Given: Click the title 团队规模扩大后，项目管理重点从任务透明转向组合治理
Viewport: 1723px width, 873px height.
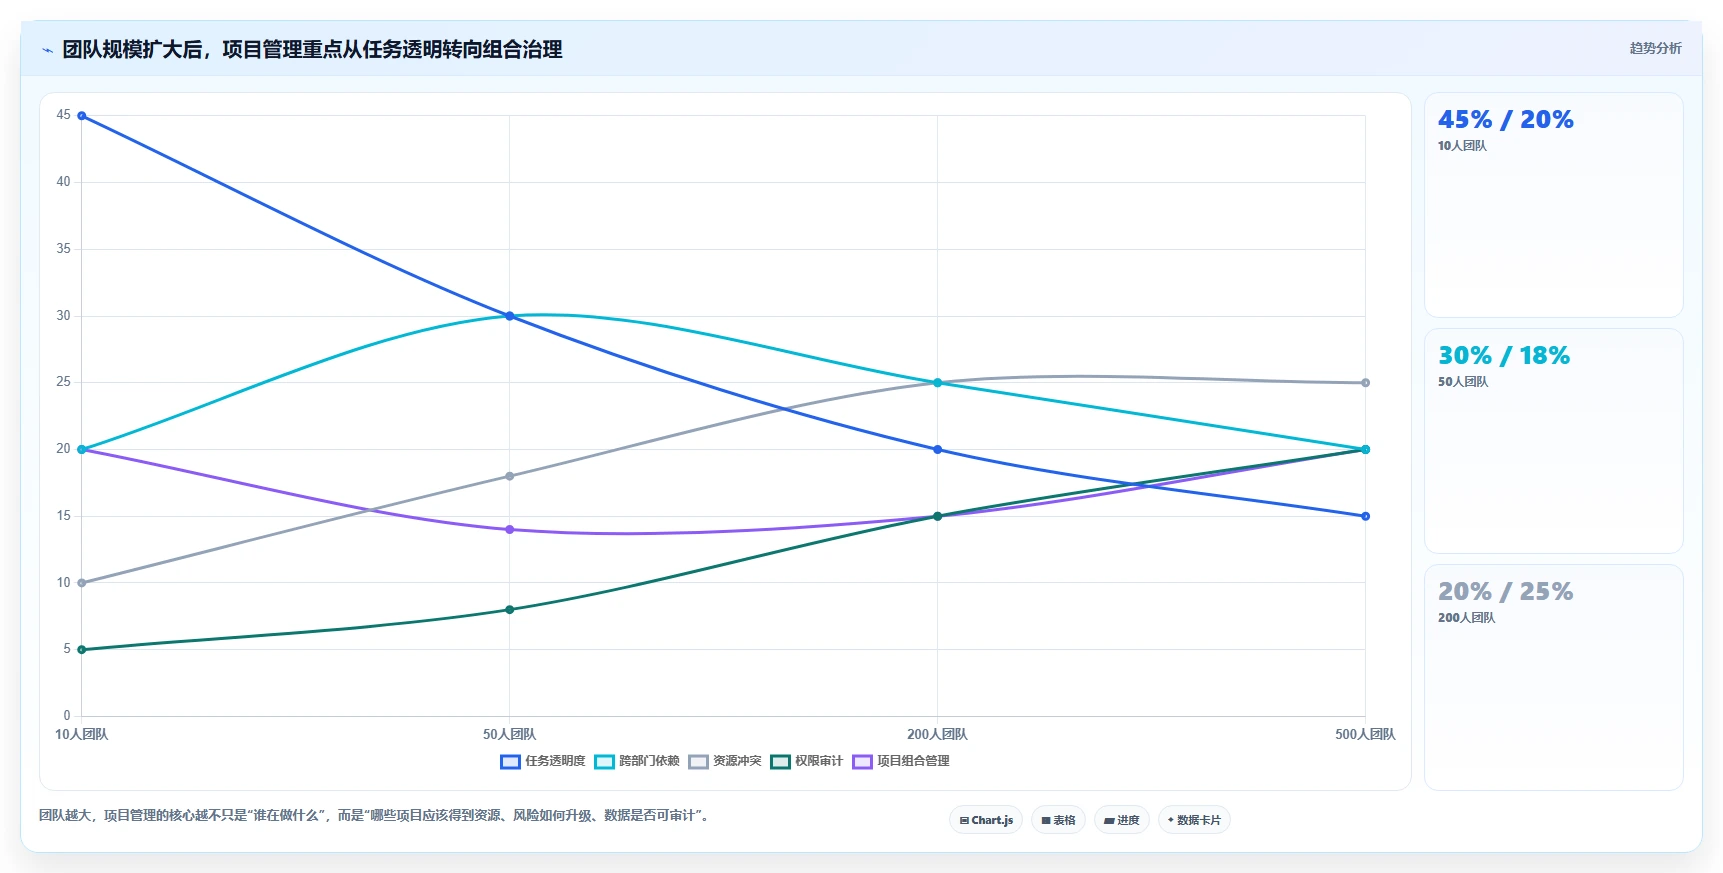Looking at the screenshot, I should pyautogui.click(x=312, y=49).
